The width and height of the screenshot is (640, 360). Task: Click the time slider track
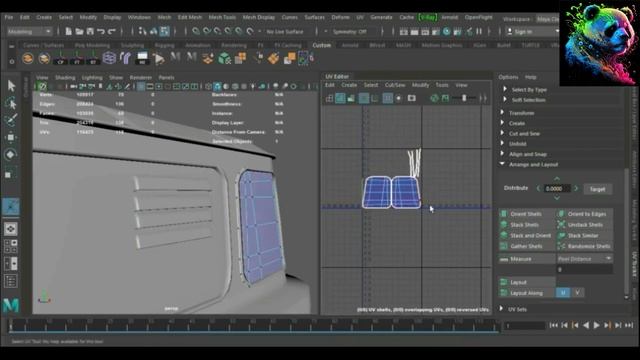click(x=254, y=326)
